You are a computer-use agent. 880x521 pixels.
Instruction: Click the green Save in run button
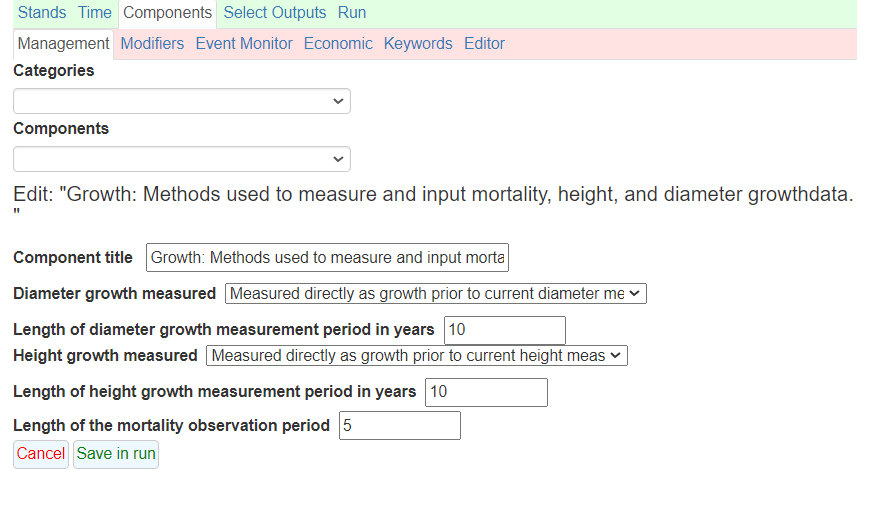(116, 454)
